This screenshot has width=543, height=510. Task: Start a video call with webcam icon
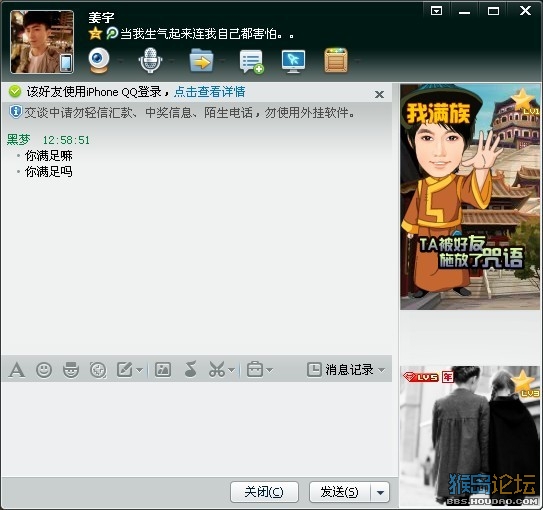(99, 61)
